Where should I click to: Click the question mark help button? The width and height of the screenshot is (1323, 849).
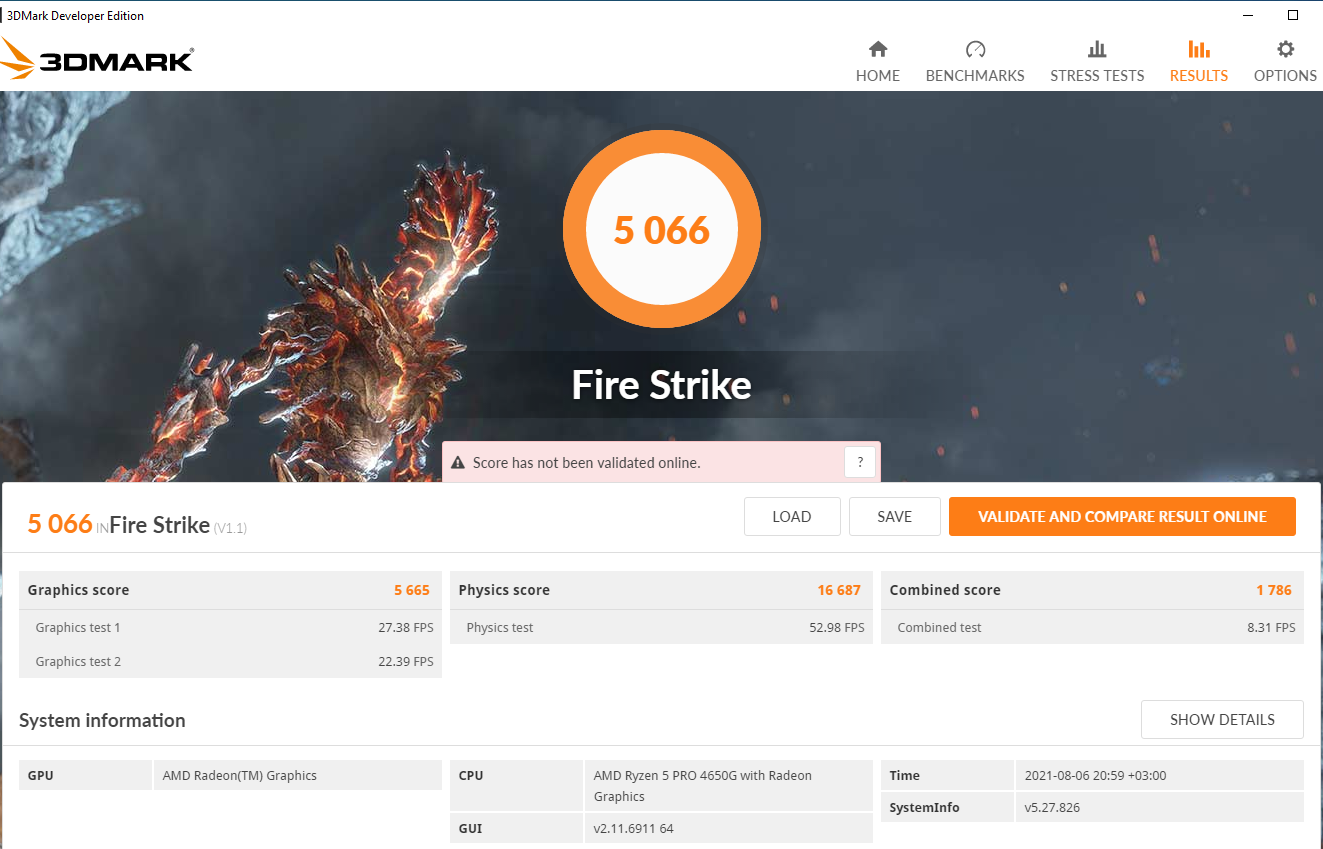(x=860, y=463)
